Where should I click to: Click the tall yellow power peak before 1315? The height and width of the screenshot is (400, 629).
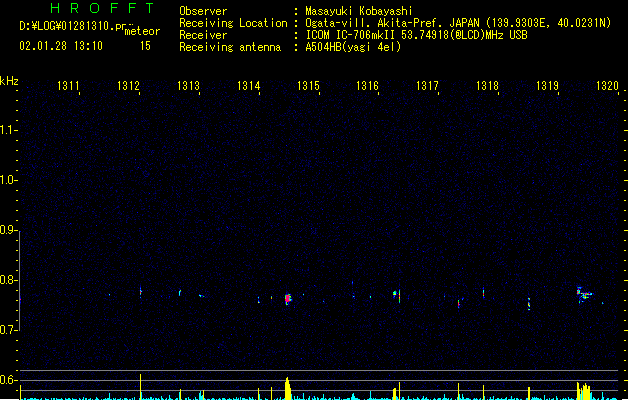point(288,388)
